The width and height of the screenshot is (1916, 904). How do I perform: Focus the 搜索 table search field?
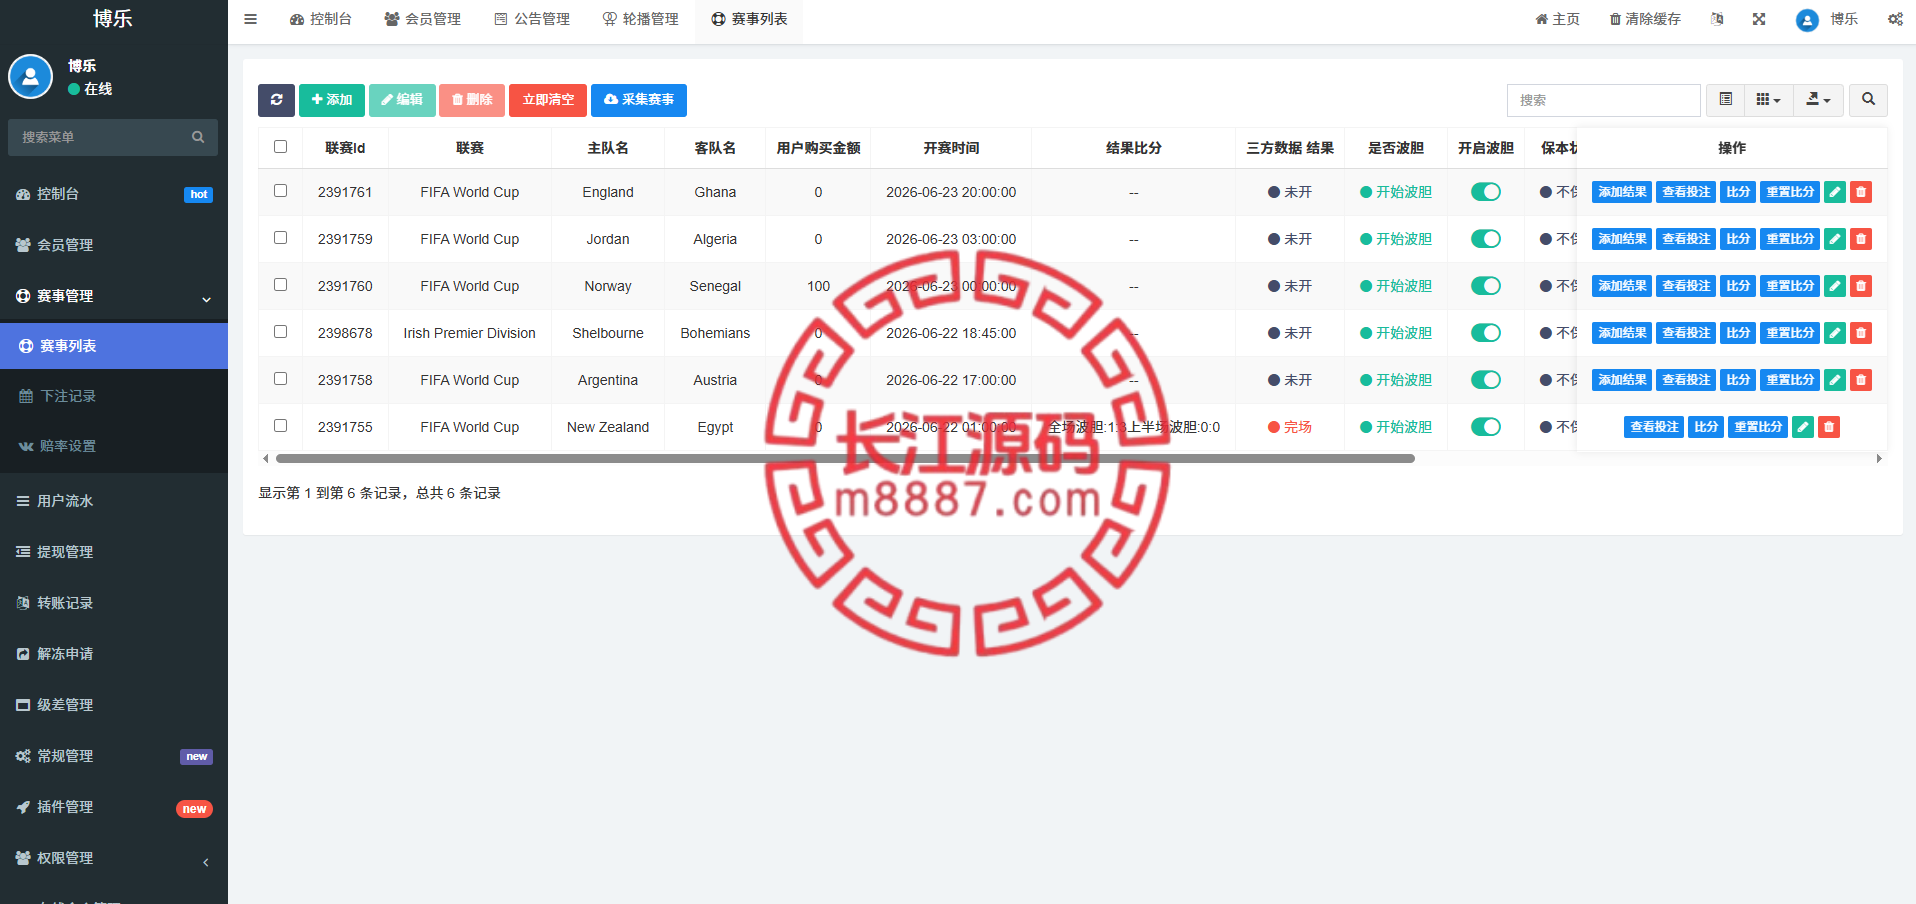click(x=1604, y=100)
